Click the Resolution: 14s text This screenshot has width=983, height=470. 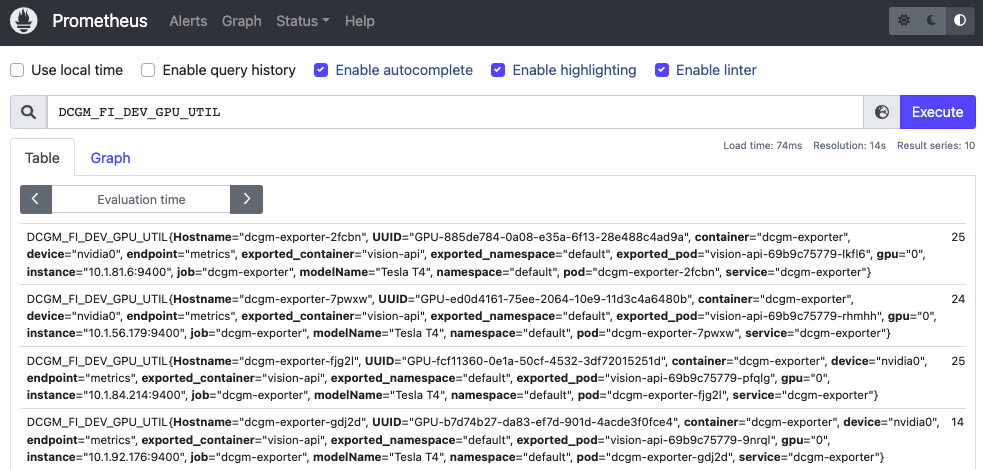(849, 145)
